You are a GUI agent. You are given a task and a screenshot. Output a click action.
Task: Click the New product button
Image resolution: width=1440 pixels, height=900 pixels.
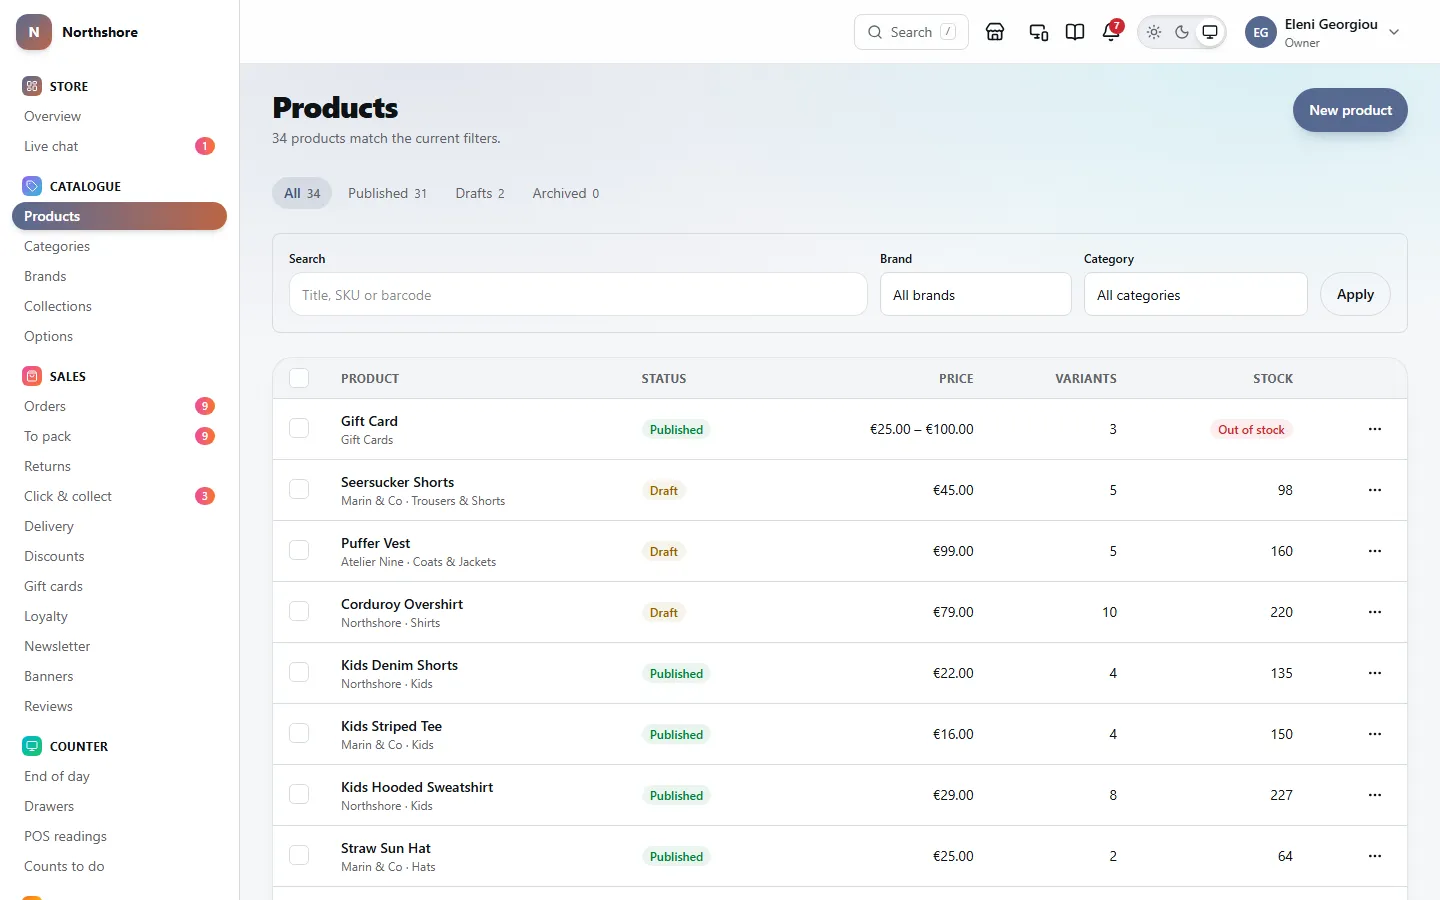(x=1350, y=110)
